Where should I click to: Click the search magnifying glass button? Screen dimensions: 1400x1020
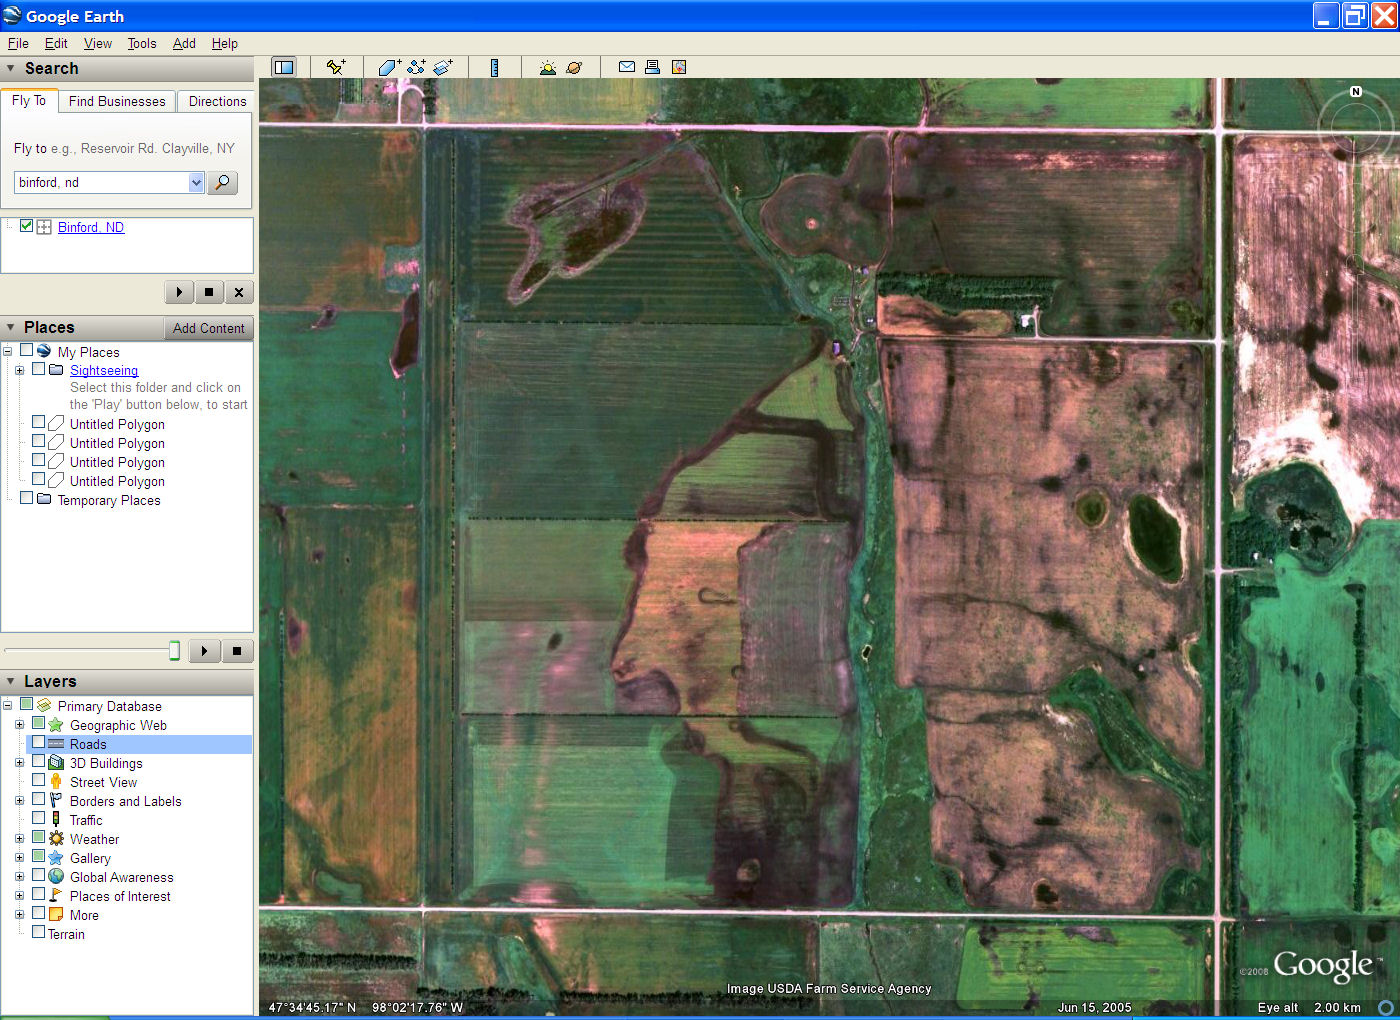pyautogui.click(x=222, y=182)
